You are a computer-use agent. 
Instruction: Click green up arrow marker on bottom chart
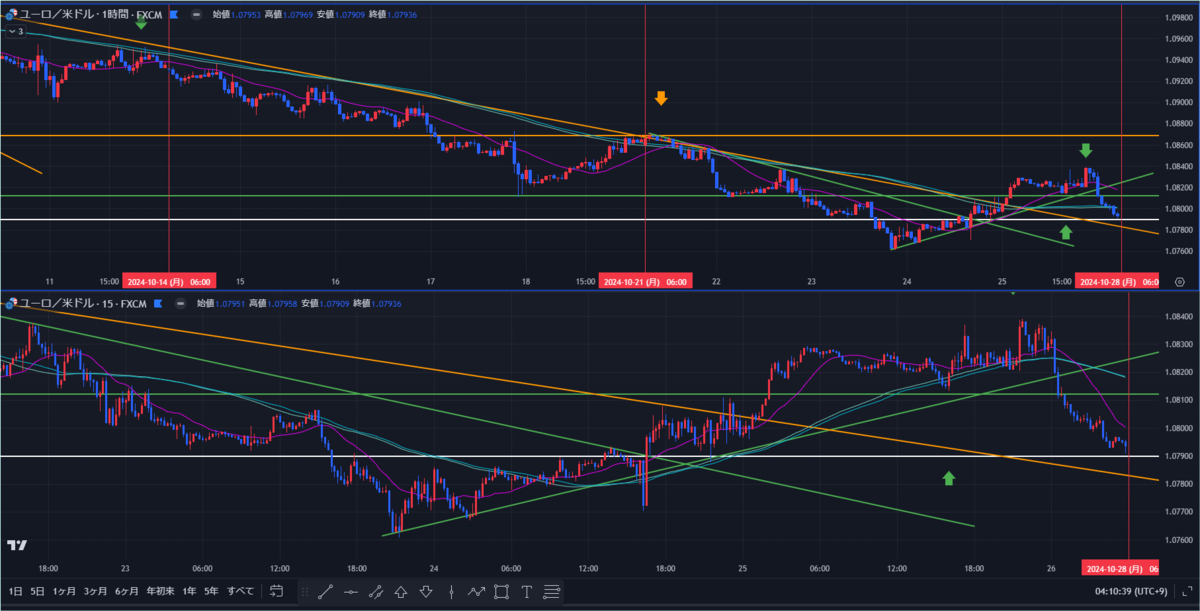(948, 478)
